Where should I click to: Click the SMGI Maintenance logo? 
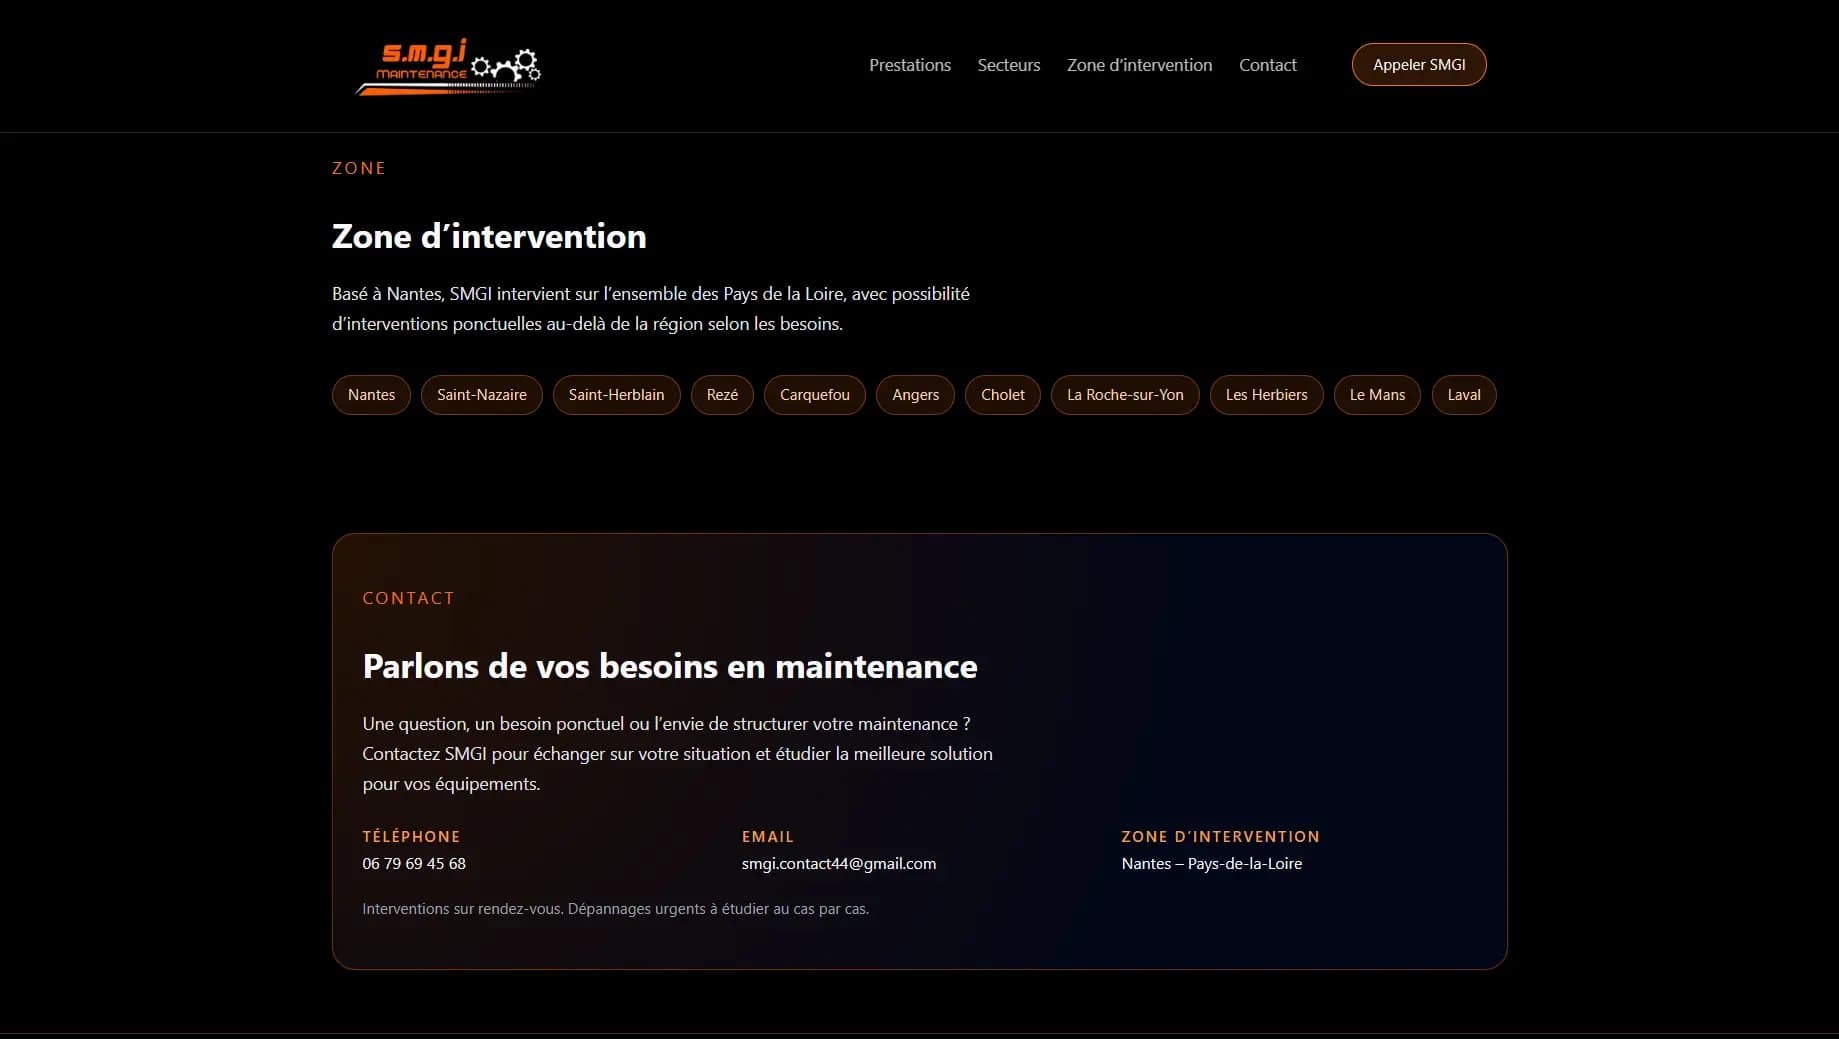(x=448, y=66)
